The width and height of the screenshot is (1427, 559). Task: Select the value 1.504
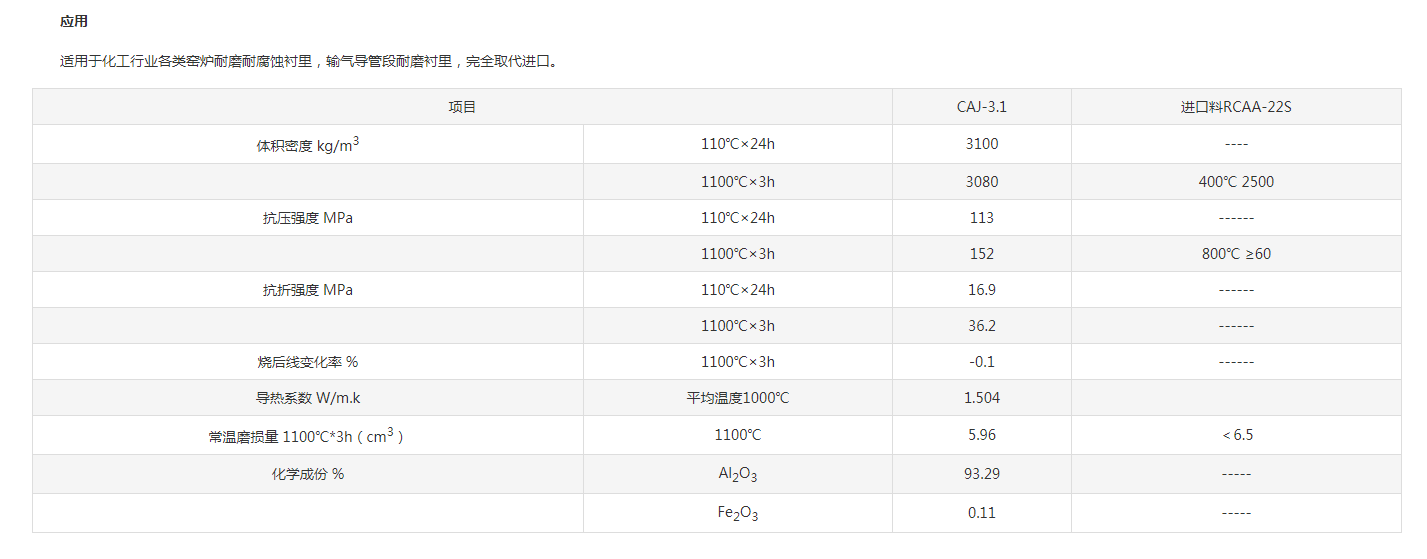coord(982,398)
